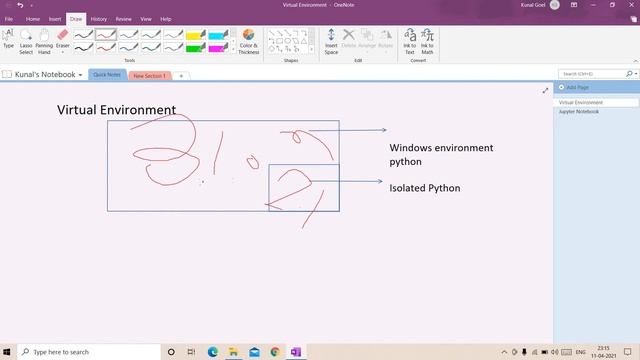This screenshot has width=640, height=360.
Task: Click the Insert Space tool
Action: click(x=331, y=42)
